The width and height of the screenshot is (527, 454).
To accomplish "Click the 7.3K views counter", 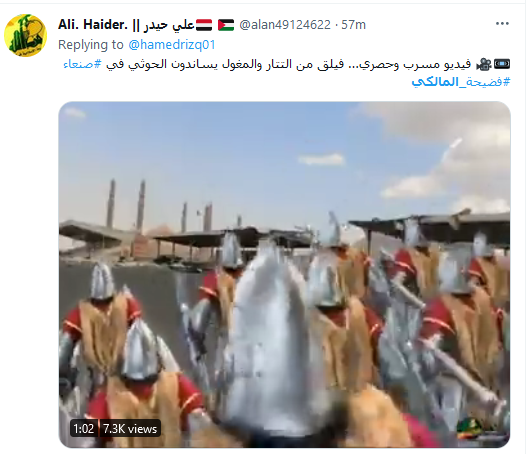I will tap(130, 429).
